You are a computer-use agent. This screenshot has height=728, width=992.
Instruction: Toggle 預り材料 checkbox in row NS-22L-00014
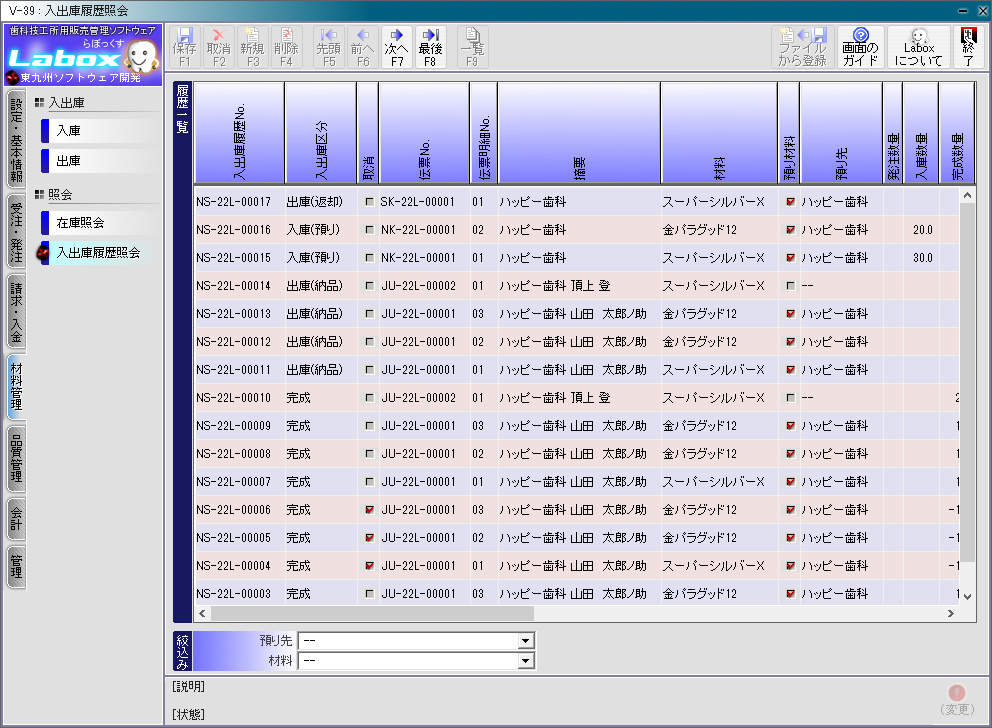(791, 286)
